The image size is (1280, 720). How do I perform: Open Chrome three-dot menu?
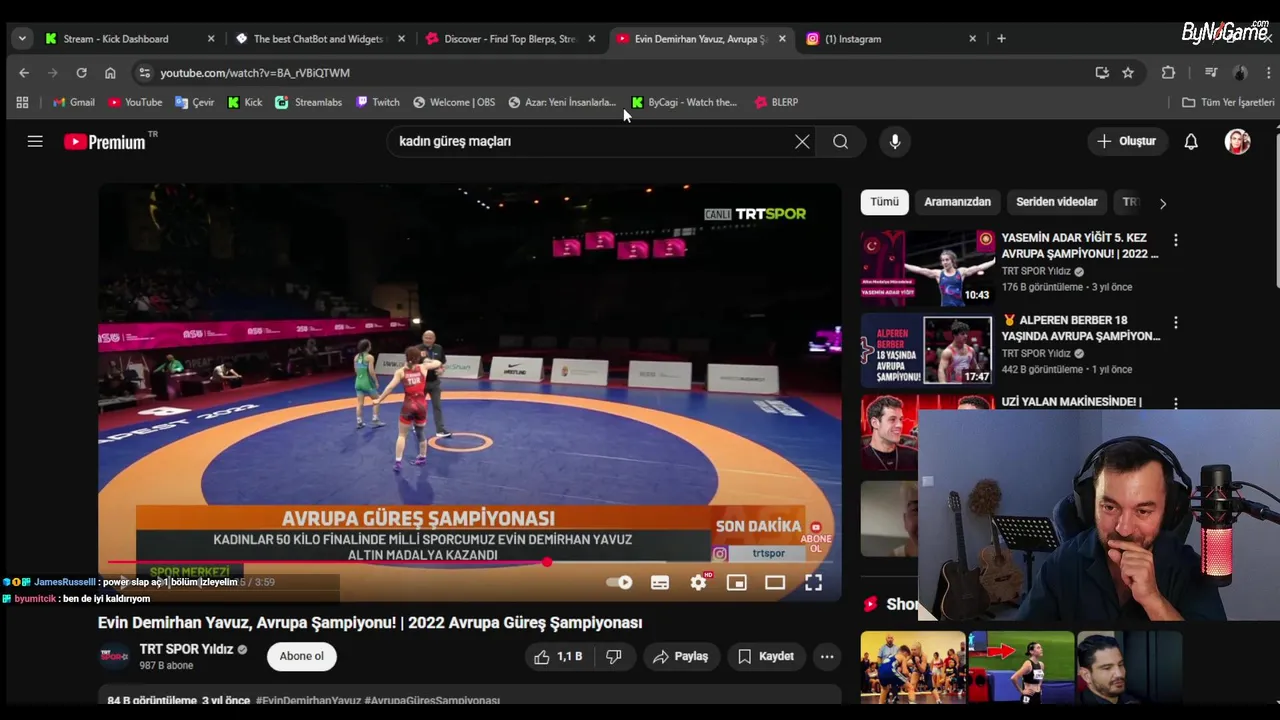click(1269, 73)
